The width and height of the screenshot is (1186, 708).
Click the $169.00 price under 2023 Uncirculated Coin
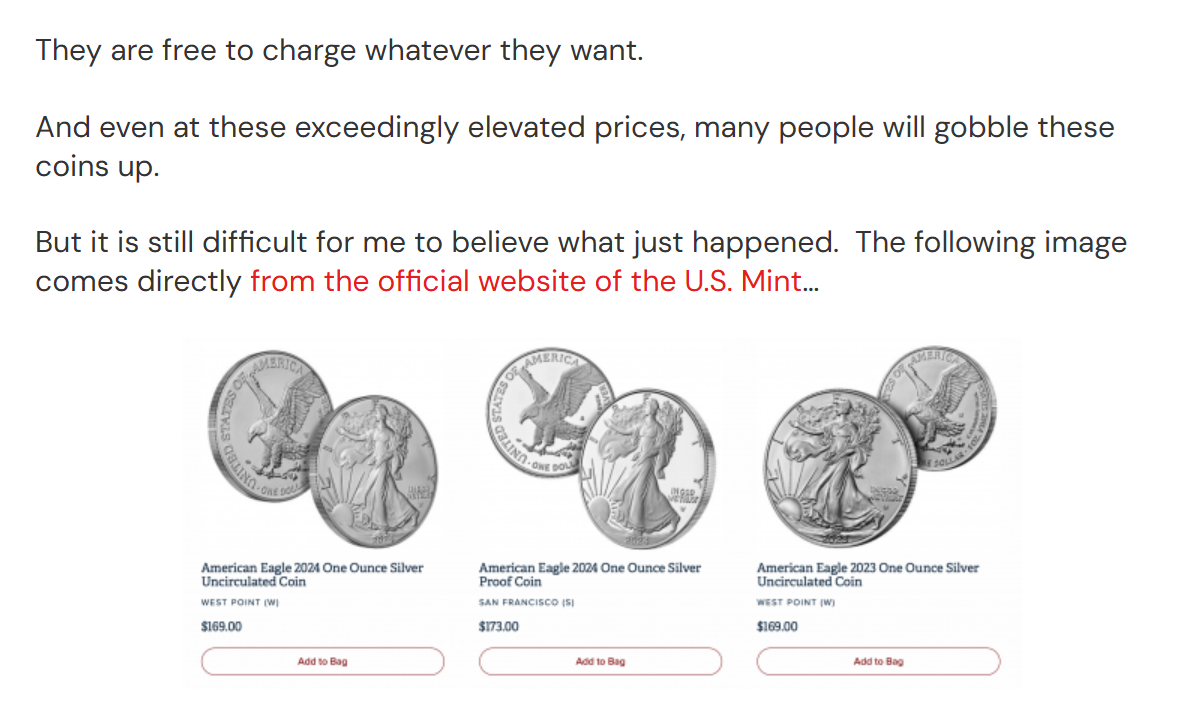pyautogui.click(x=777, y=627)
